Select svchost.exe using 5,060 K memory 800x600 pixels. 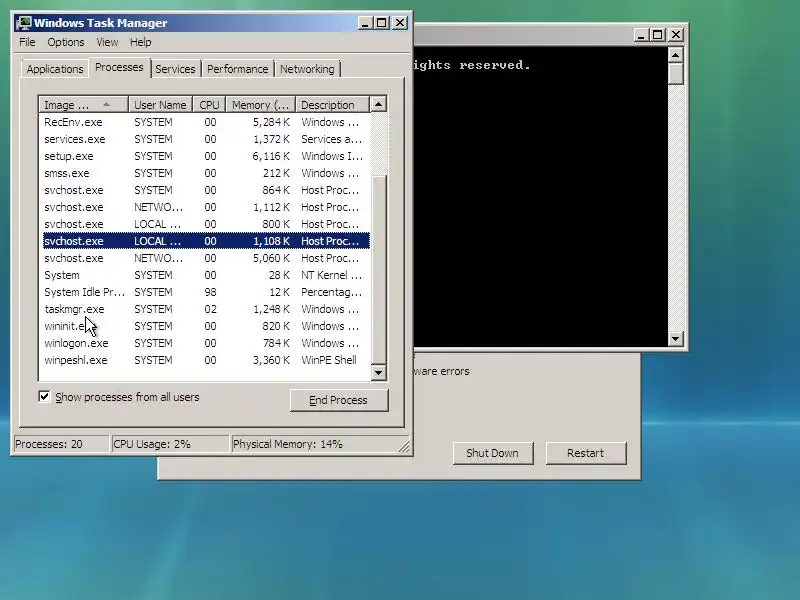pyautogui.click(x=206, y=258)
